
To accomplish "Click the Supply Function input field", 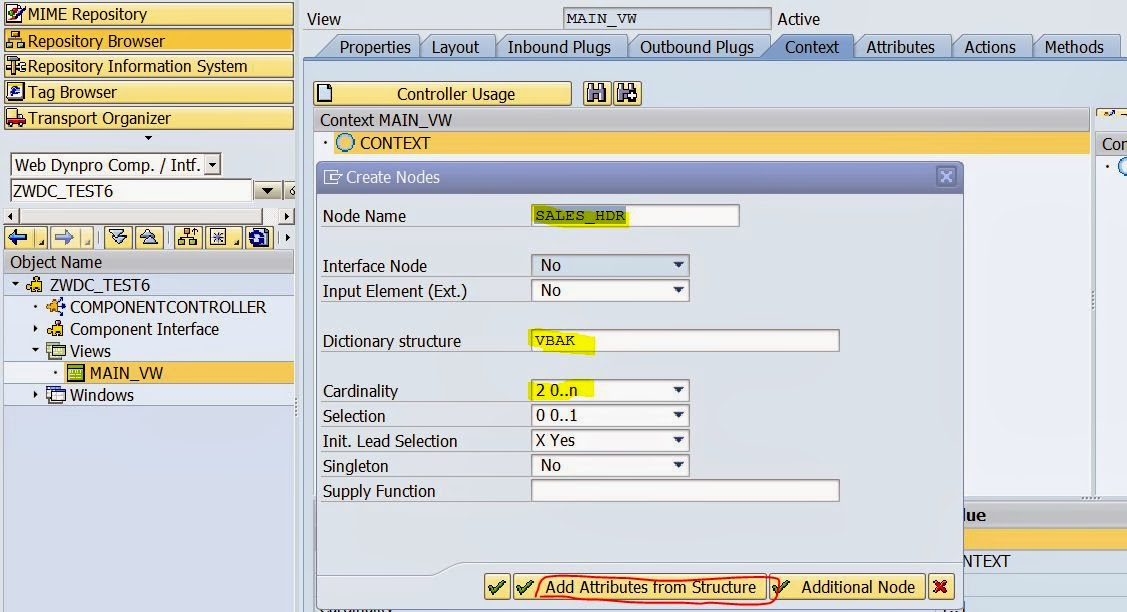I will coord(685,490).
